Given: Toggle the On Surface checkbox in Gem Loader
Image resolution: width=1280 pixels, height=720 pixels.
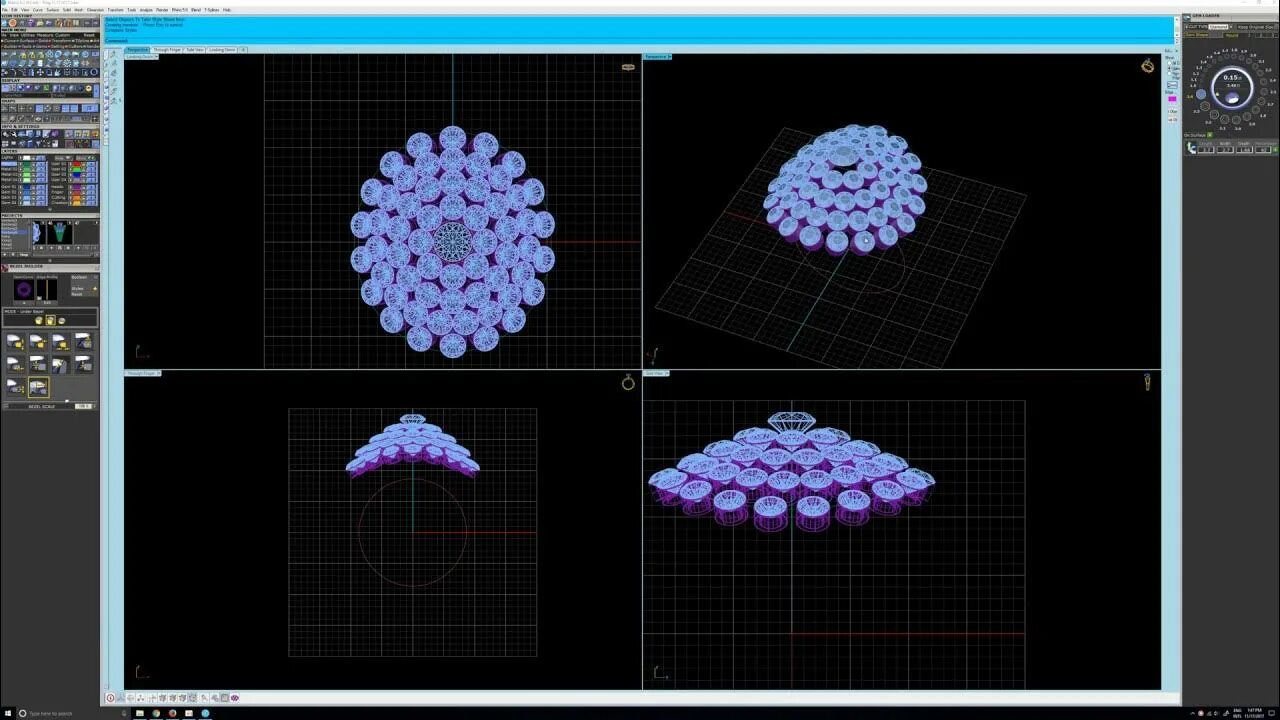Looking at the screenshot, I should [1210, 135].
